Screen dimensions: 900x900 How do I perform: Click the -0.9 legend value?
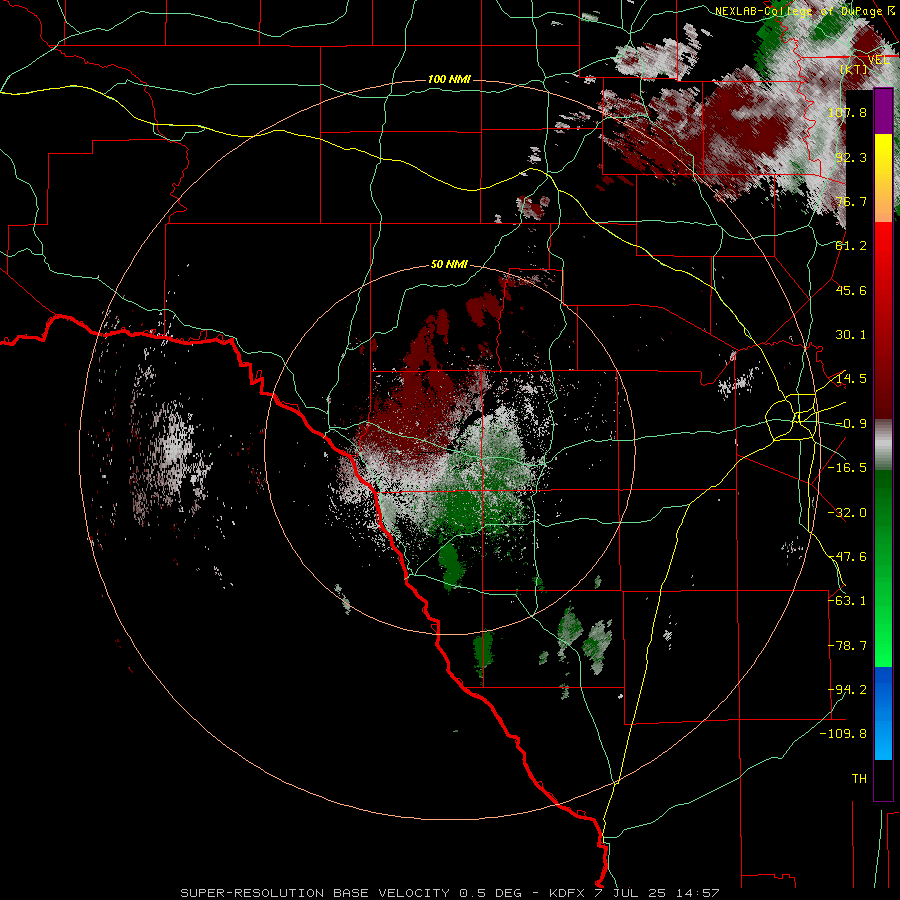(x=851, y=424)
